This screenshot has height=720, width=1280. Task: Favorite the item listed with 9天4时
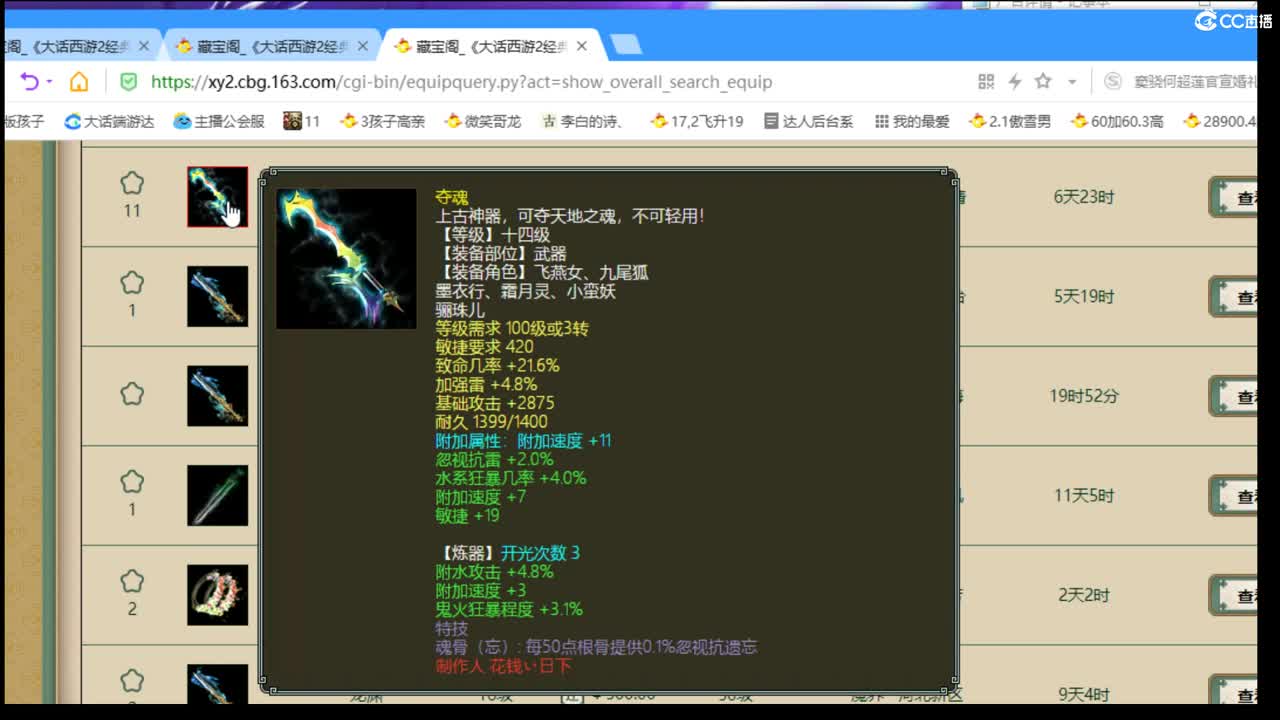point(132,681)
